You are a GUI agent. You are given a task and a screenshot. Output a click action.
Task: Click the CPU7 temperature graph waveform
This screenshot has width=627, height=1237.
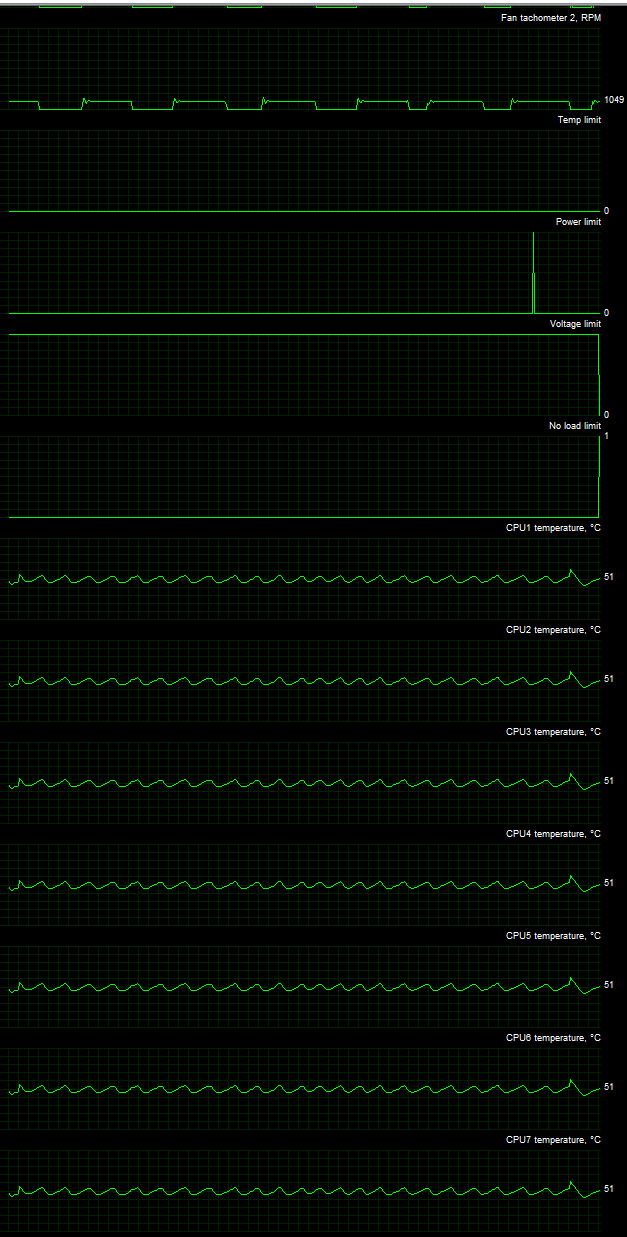(x=304, y=1191)
